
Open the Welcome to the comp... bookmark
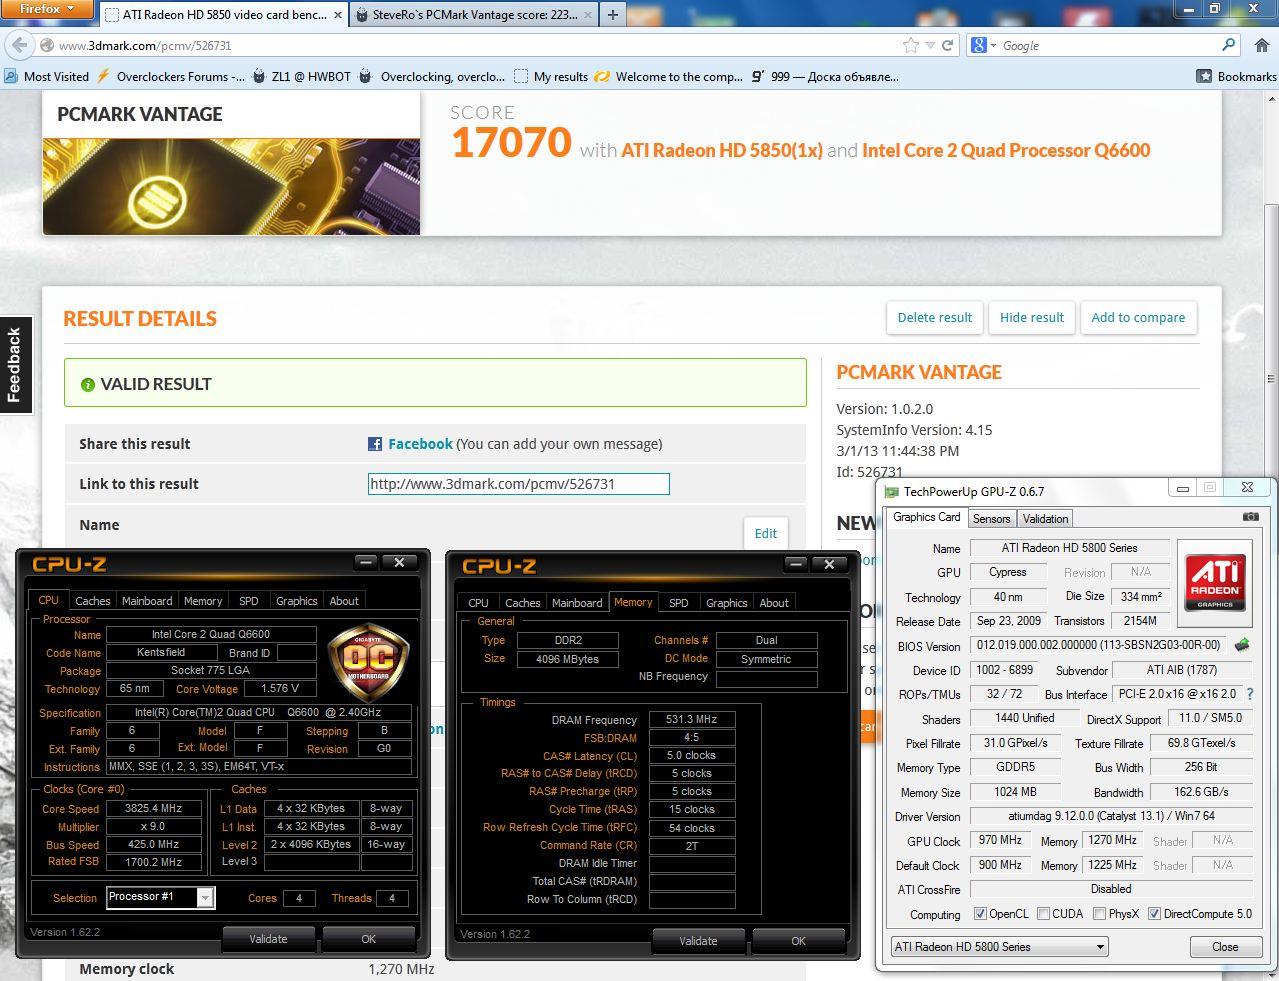click(x=668, y=76)
